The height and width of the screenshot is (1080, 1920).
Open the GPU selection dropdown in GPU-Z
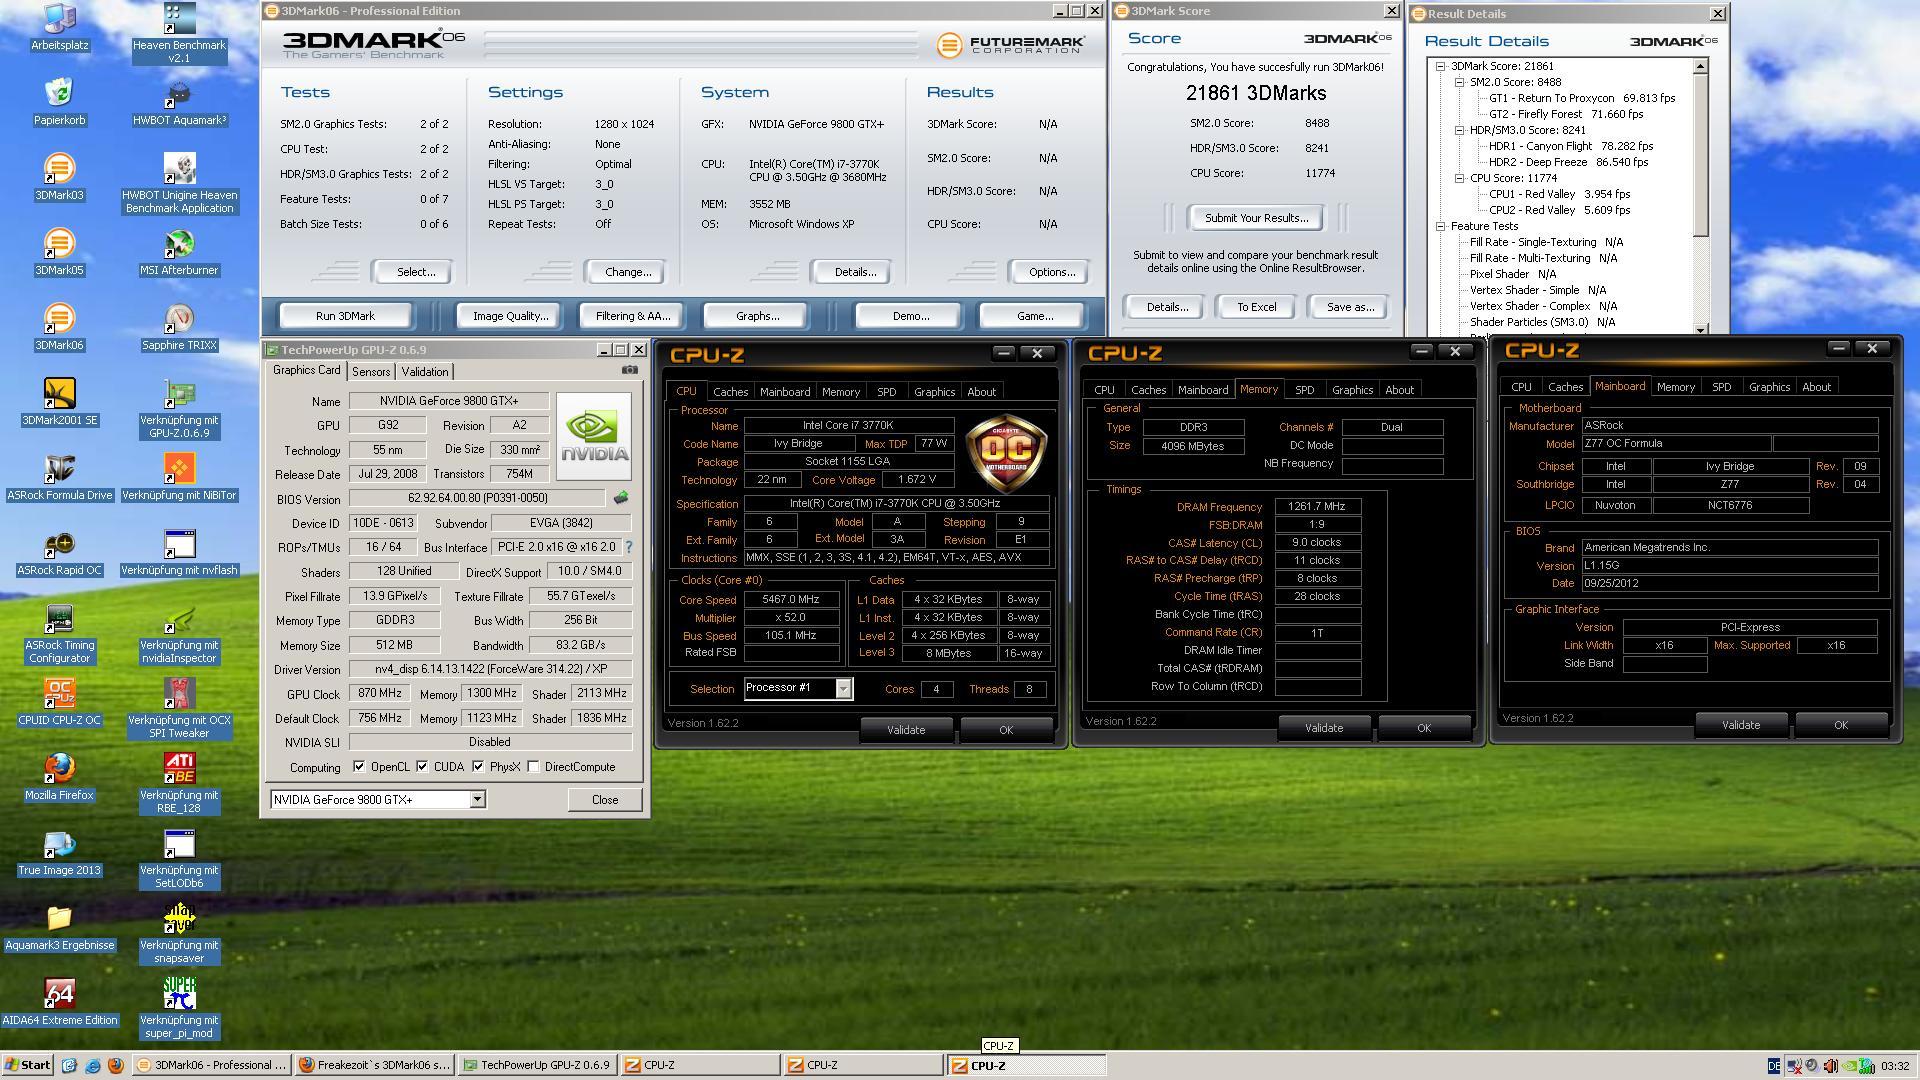(x=477, y=799)
